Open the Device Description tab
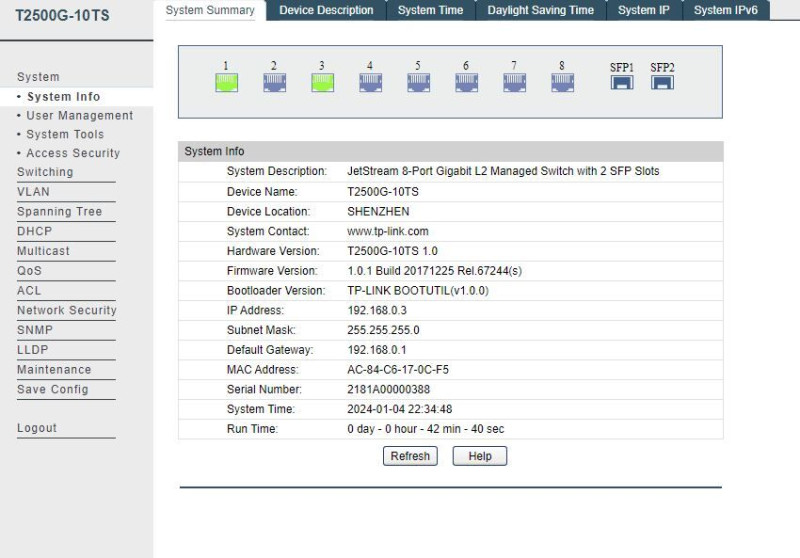 [326, 10]
